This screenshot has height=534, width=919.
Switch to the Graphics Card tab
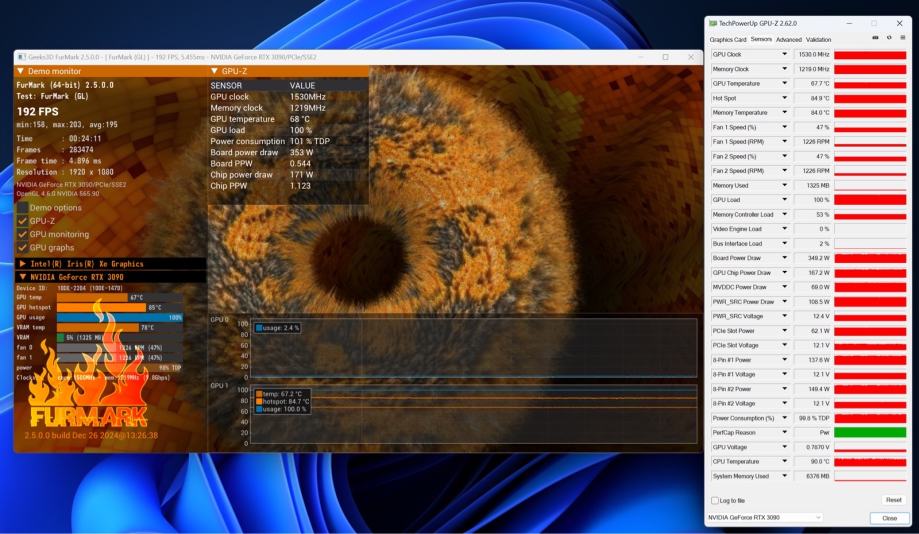[728, 39]
